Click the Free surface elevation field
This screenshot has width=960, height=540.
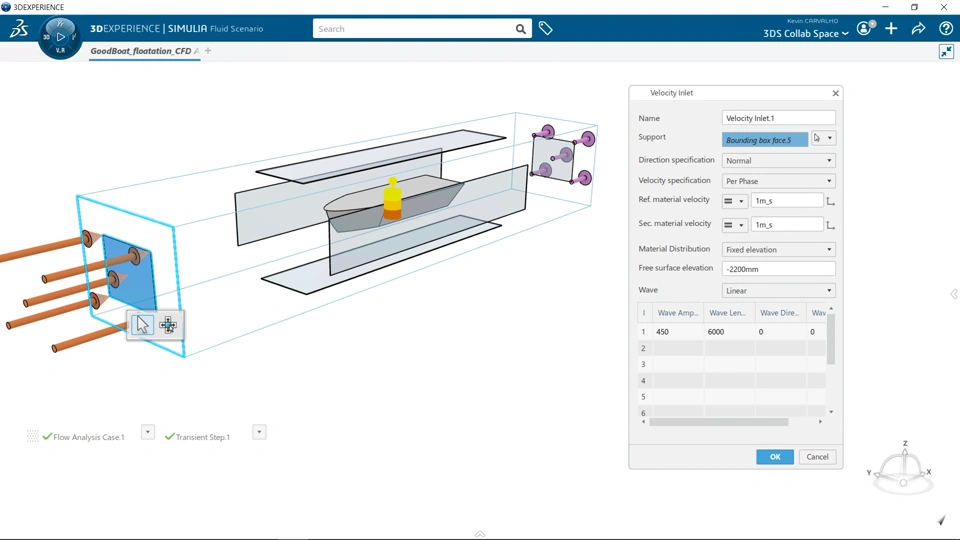pos(778,269)
